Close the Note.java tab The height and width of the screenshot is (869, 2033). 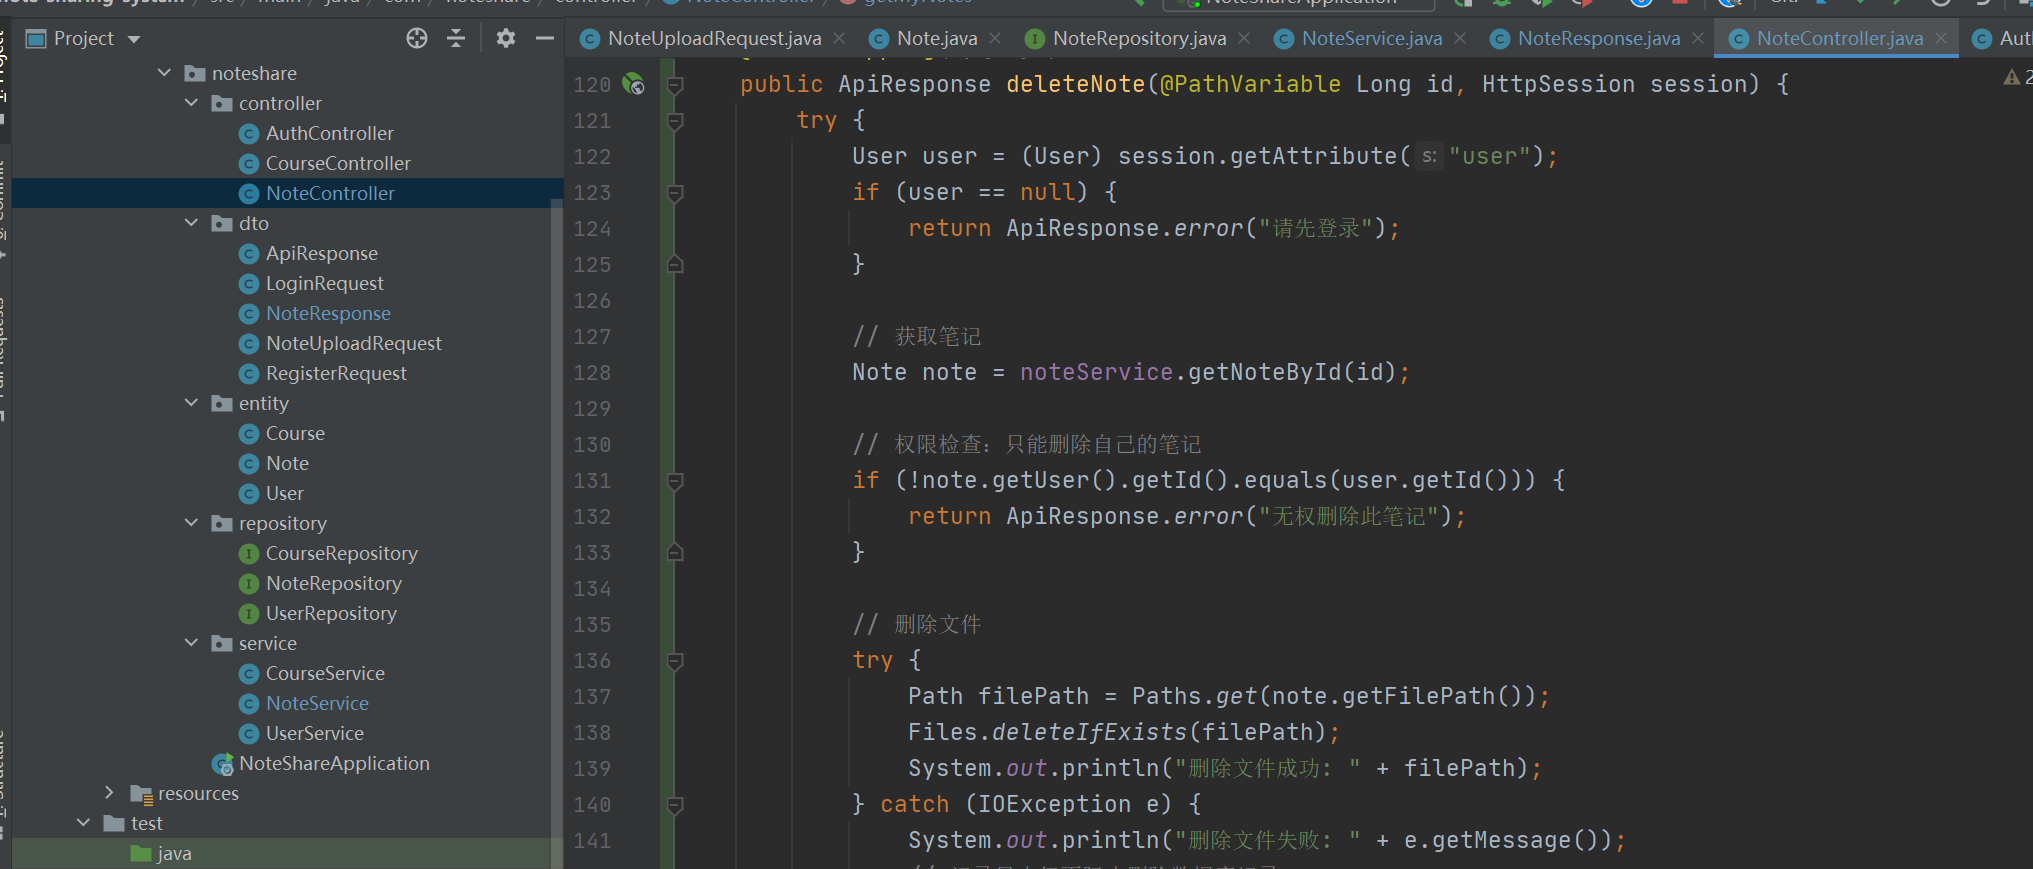pos(995,38)
